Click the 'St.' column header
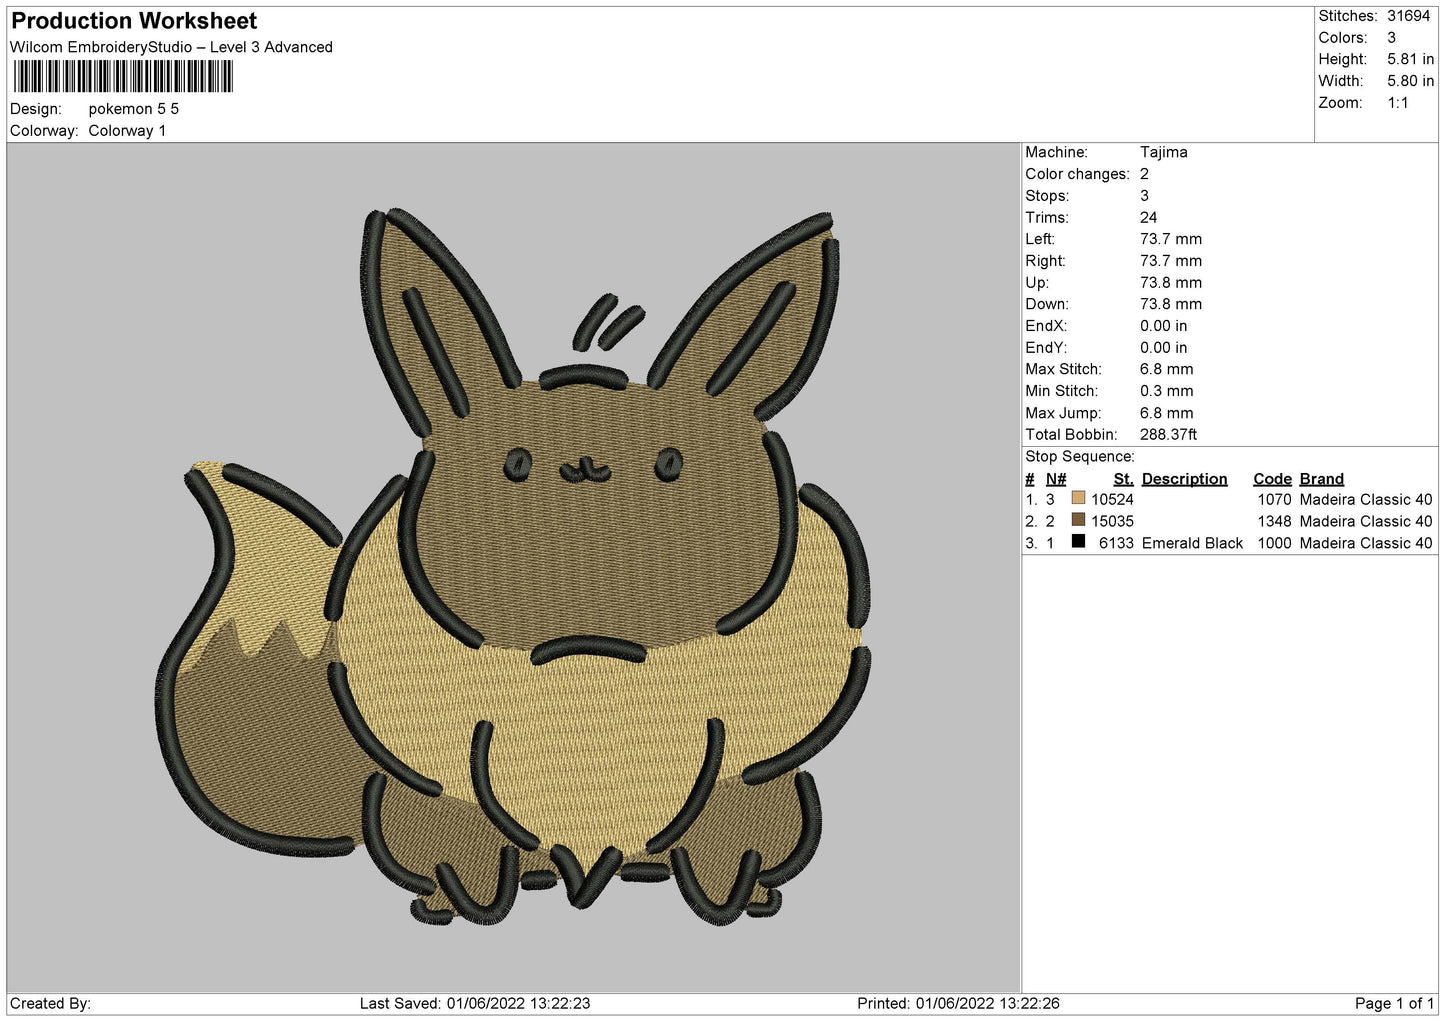Screen dimensions: 1445x1021 1124,479
